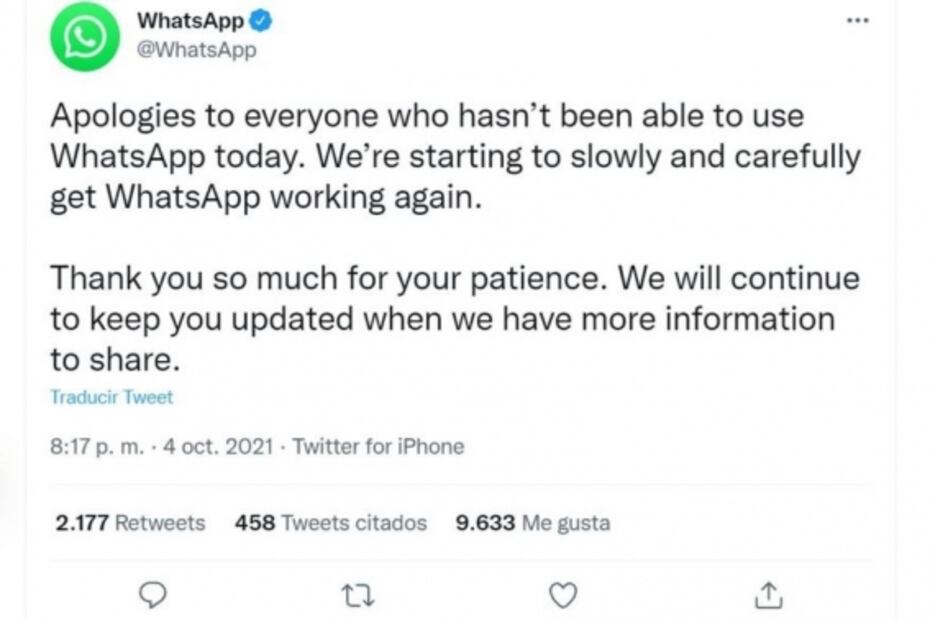Click the Twitter for iPhone source label
The height and width of the screenshot is (620, 930).
[378, 446]
